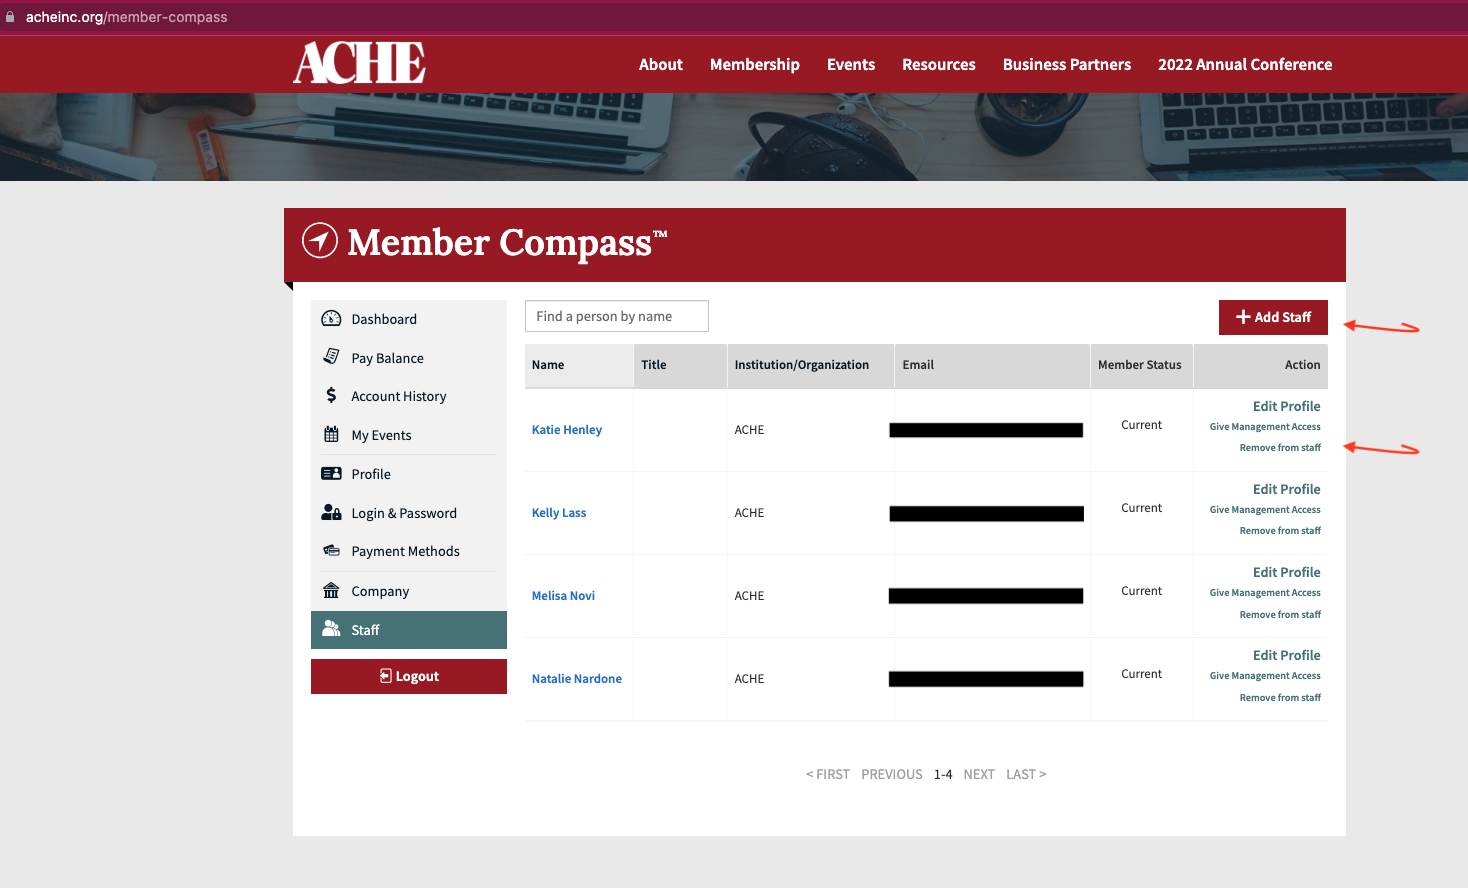
Task: Click the Company building icon
Action: [331, 590]
